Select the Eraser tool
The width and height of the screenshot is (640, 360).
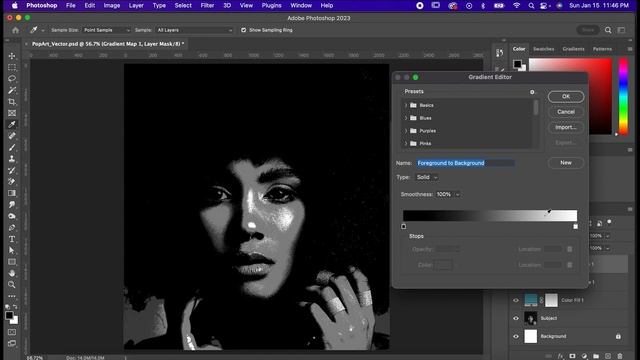click(x=12, y=182)
